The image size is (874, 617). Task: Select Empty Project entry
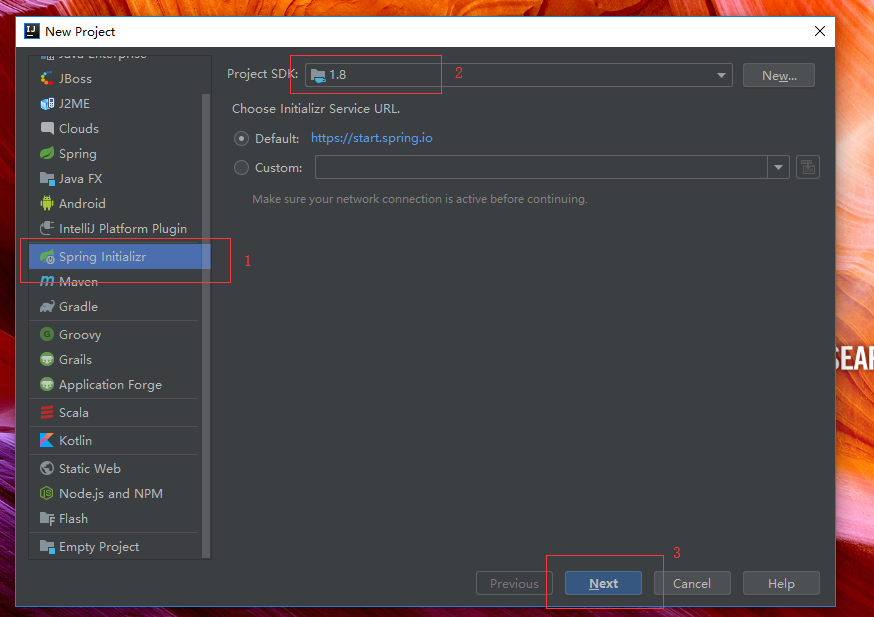pyautogui.click(x=120, y=547)
